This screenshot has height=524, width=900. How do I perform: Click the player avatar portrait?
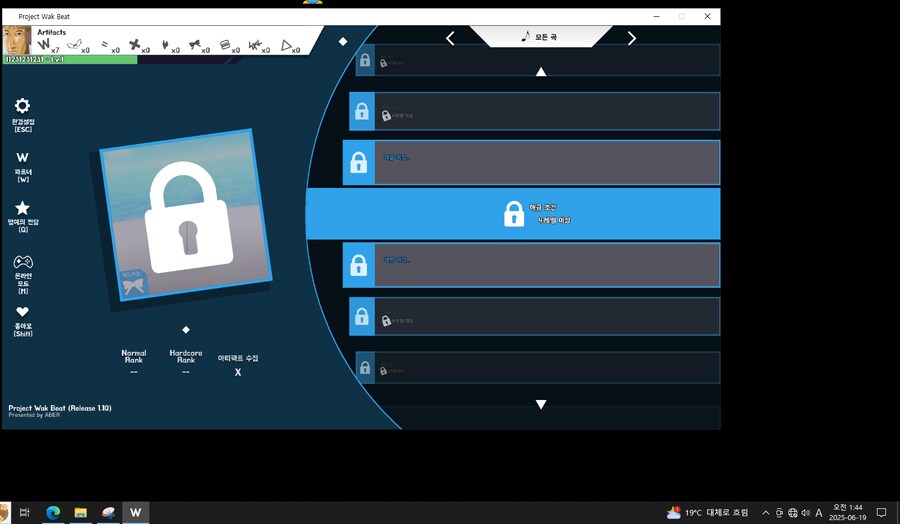16,40
